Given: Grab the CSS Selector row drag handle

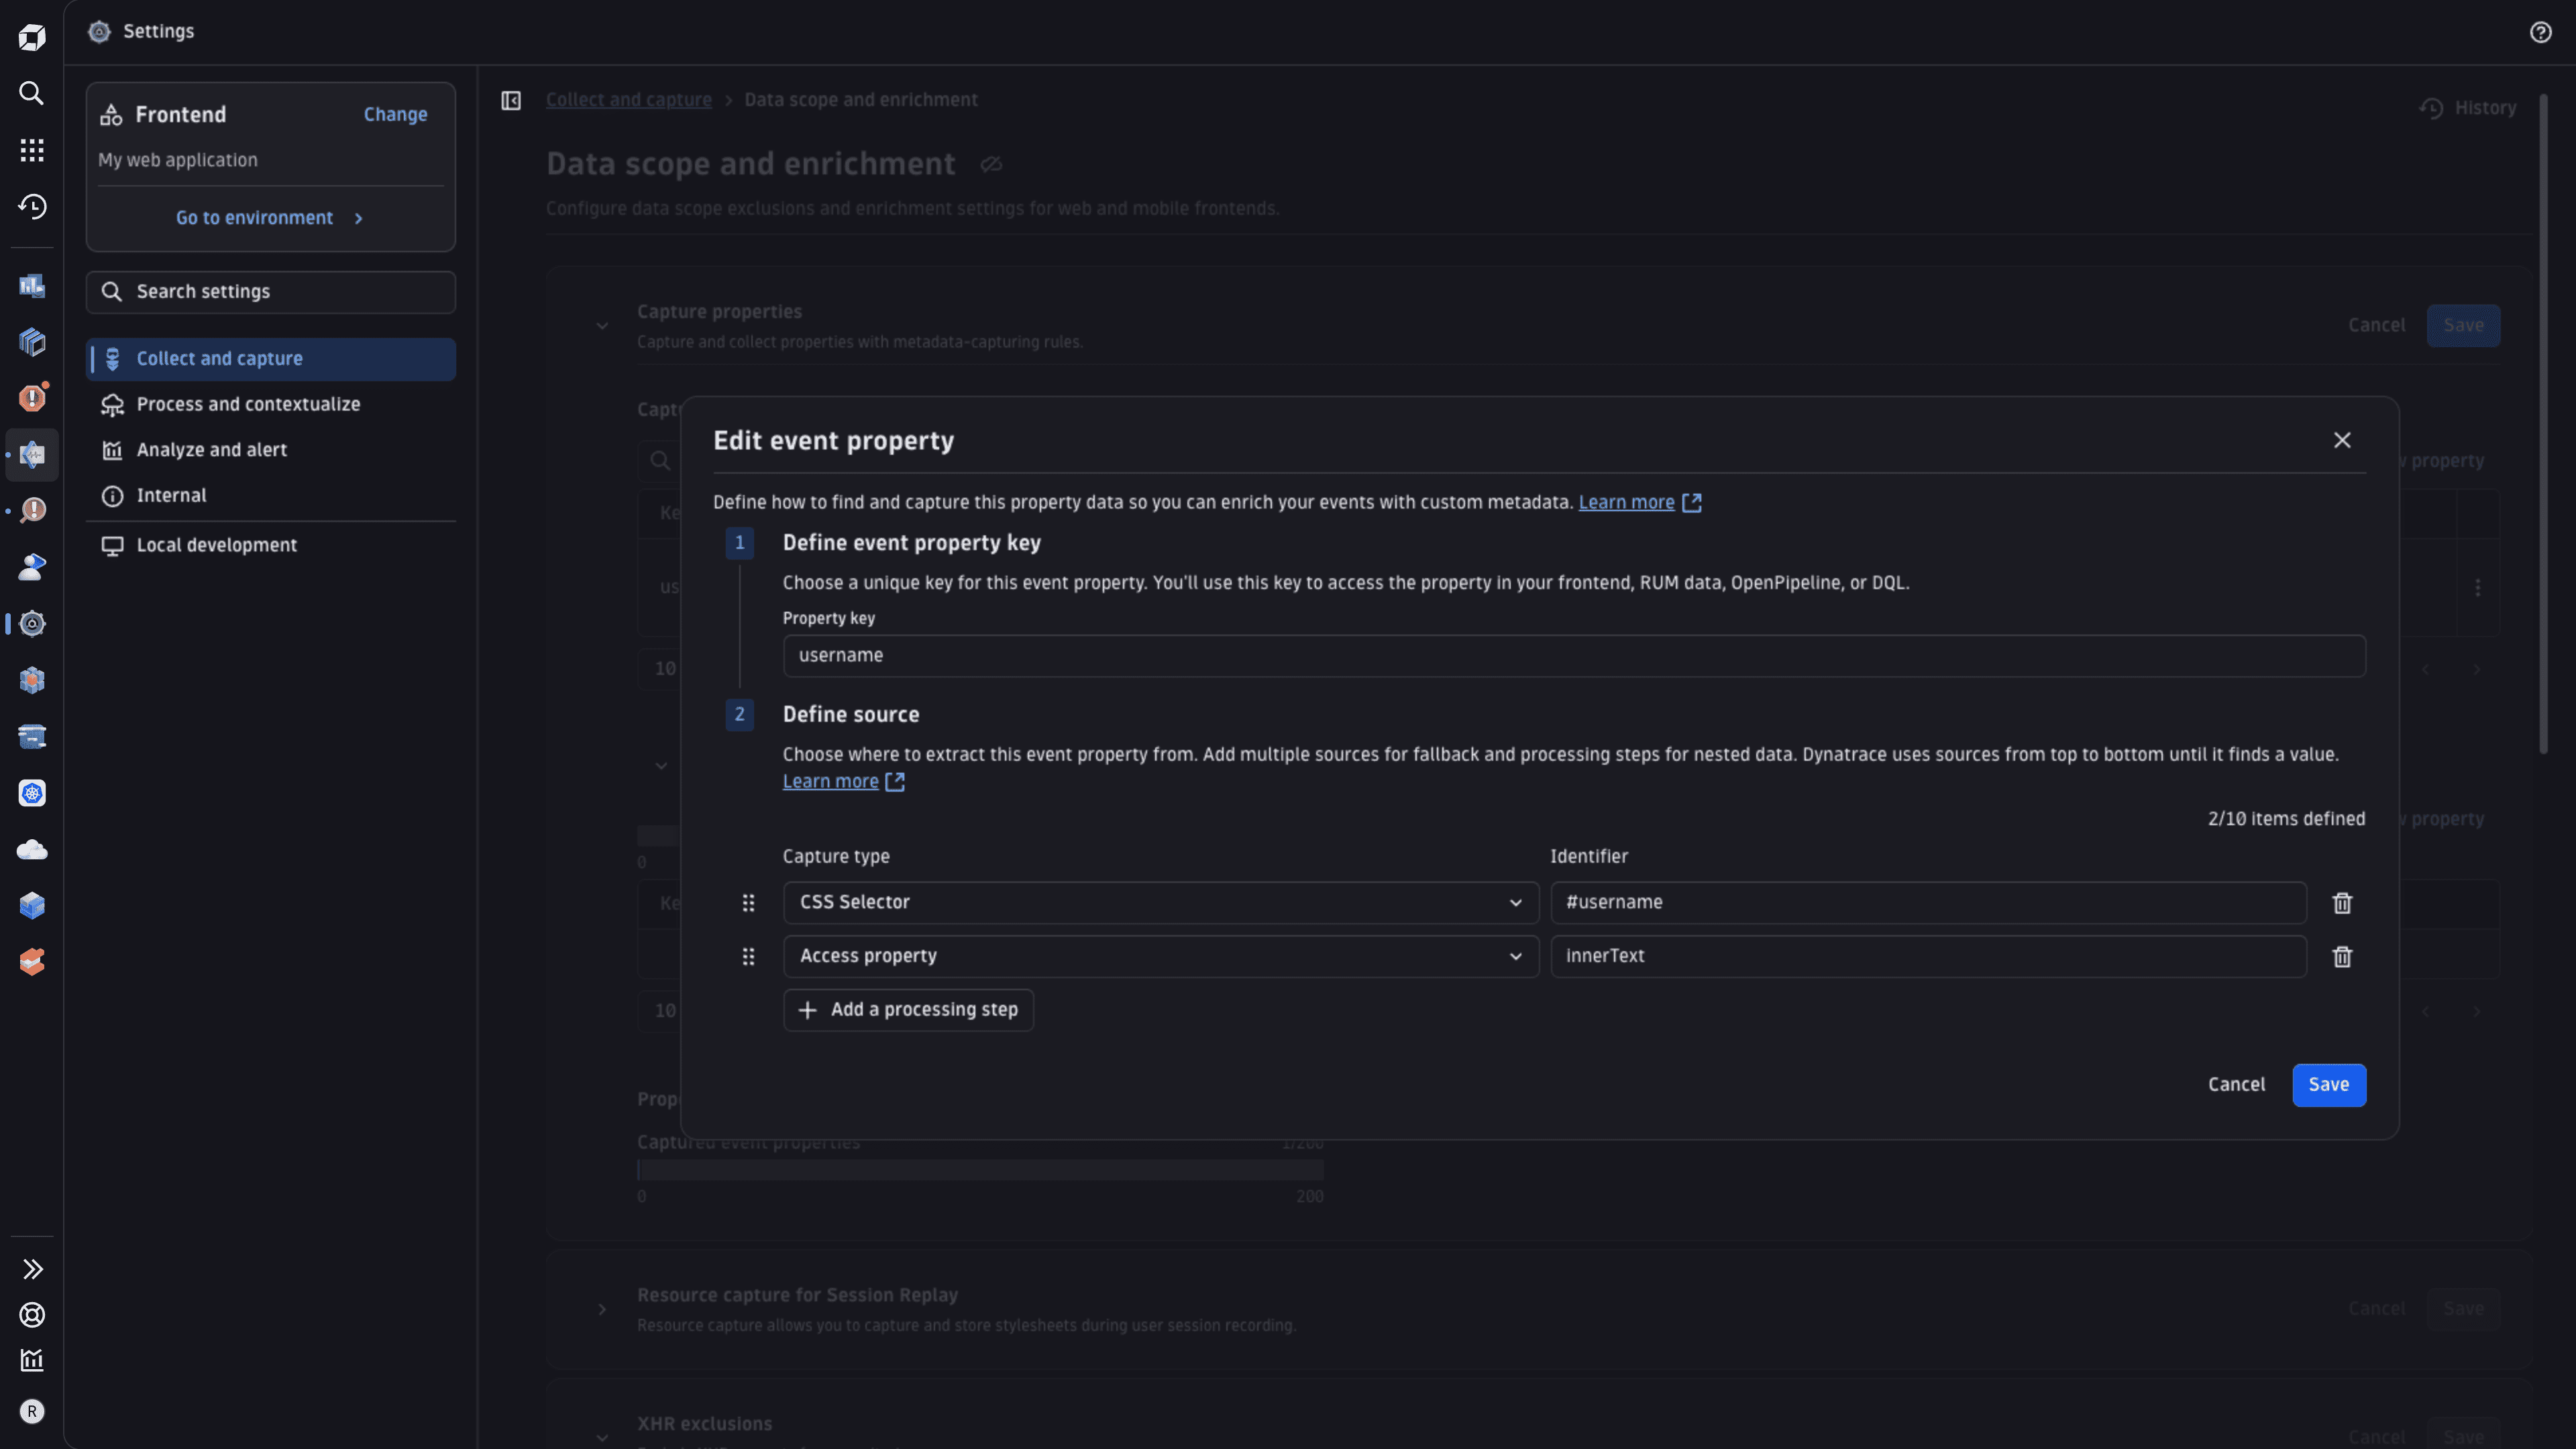Looking at the screenshot, I should pyautogui.click(x=748, y=903).
